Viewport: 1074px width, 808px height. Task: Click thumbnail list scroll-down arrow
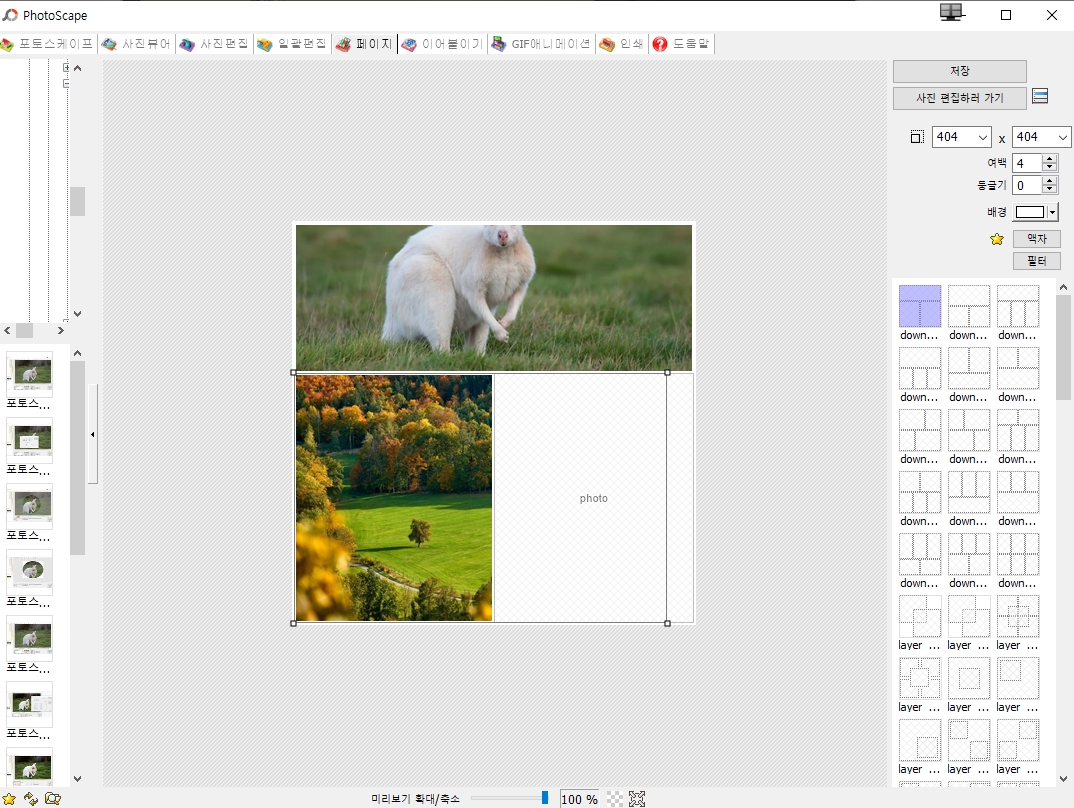tap(77, 779)
